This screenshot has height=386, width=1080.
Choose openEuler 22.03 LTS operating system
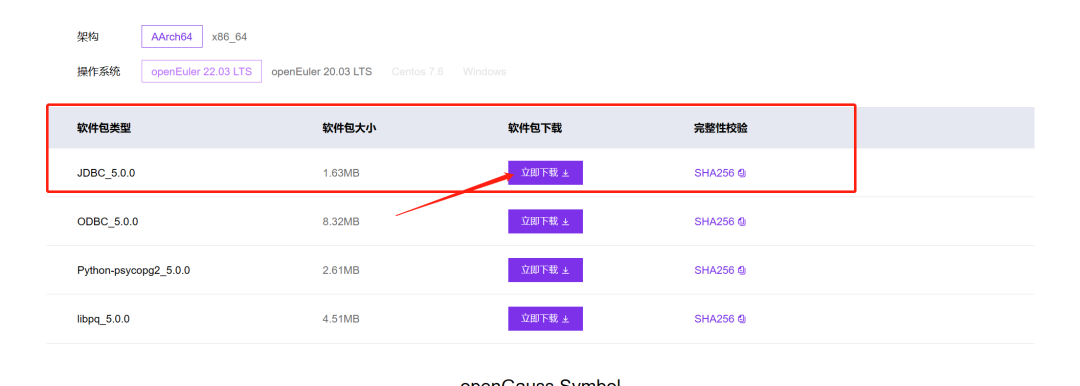point(202,71)
